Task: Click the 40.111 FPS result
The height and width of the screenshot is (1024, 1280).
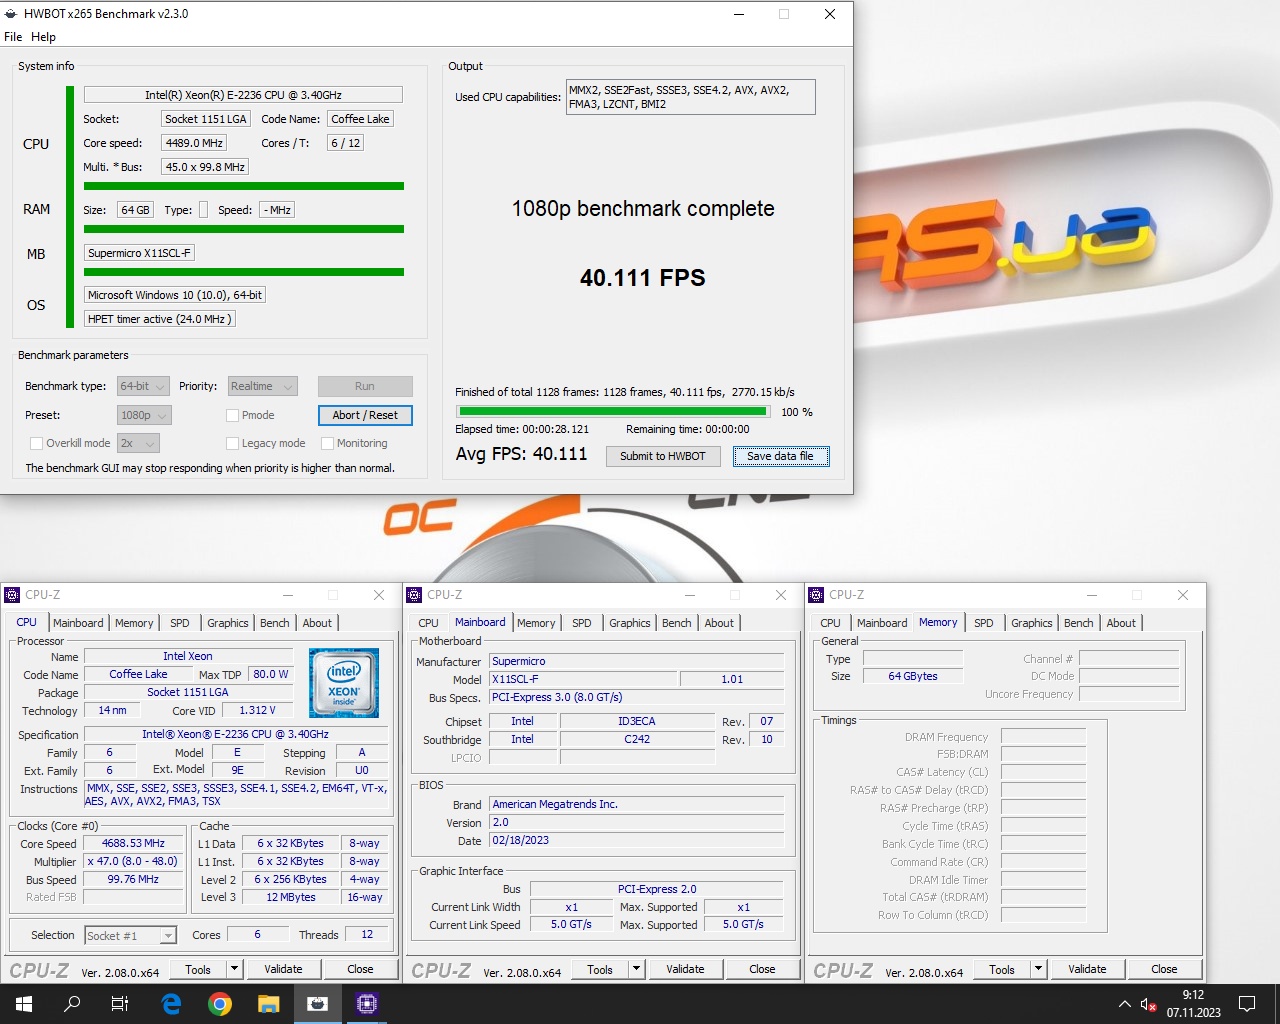Action: pyautogui.click(x=643, y=278)
